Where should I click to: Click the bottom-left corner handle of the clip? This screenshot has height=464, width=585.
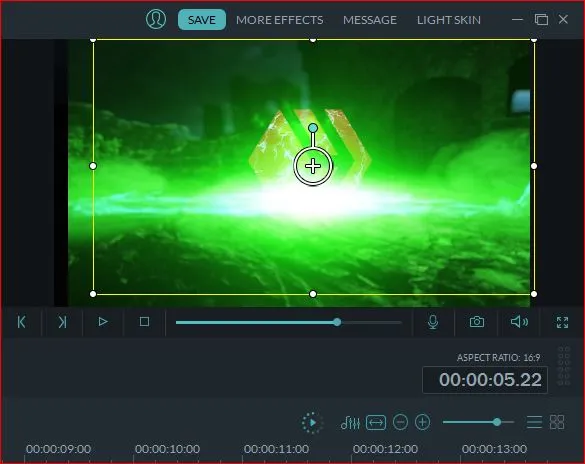coord(93,294)
